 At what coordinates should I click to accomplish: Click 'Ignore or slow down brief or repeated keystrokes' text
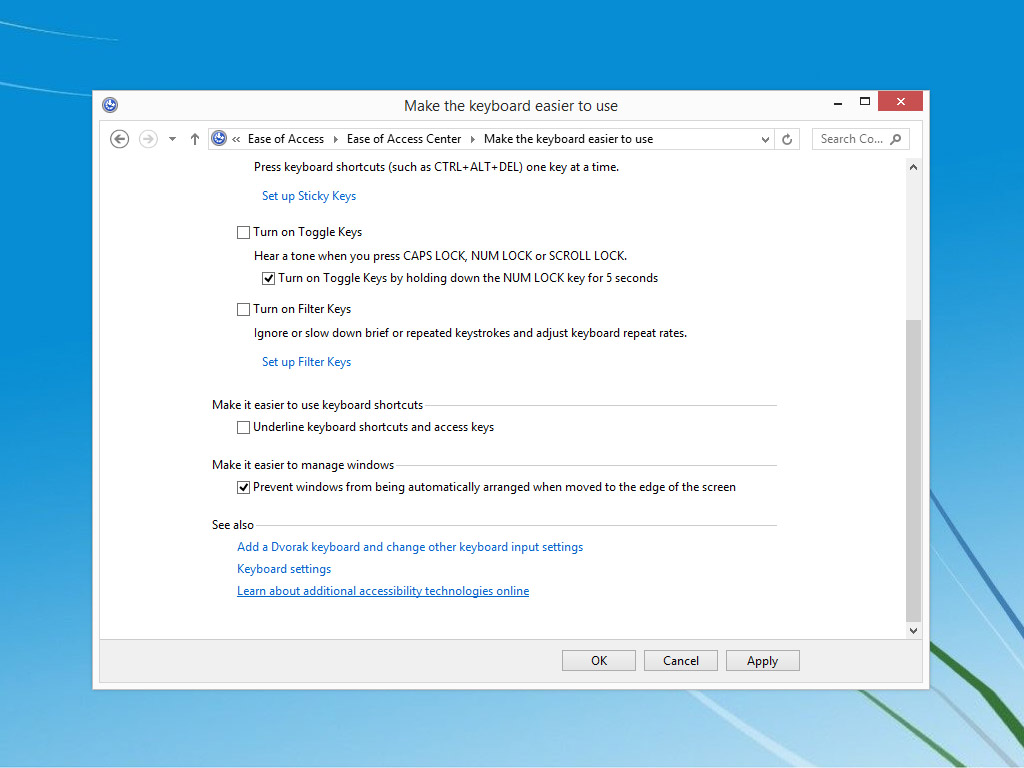pyautogui.click(x=470, y=333)
